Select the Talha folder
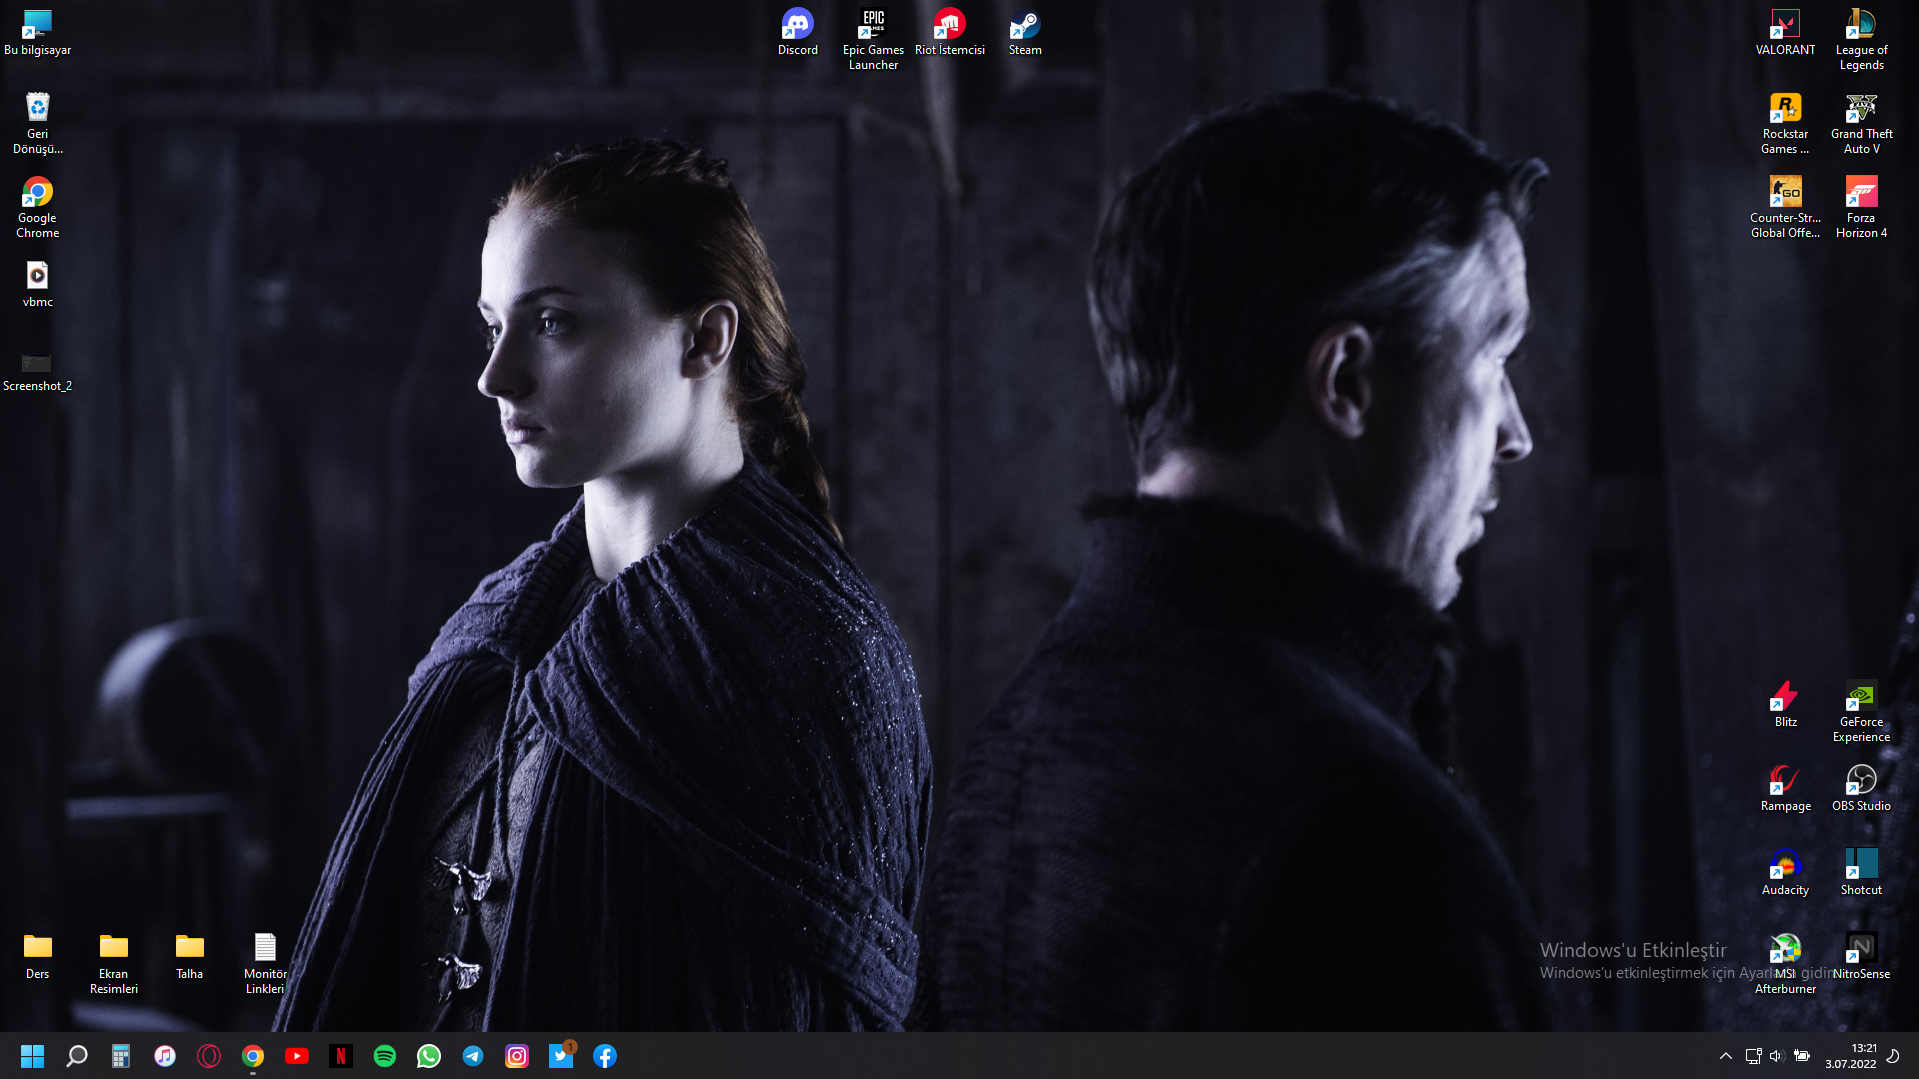 (190, 956)
